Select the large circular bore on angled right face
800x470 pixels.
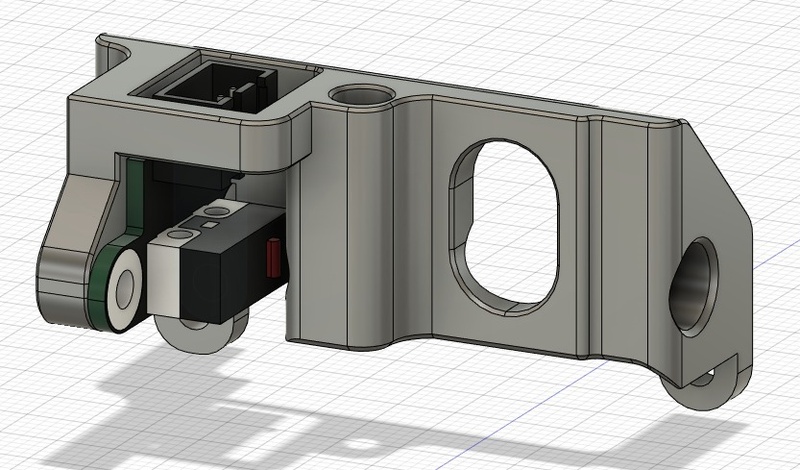(x=694, y=287)
